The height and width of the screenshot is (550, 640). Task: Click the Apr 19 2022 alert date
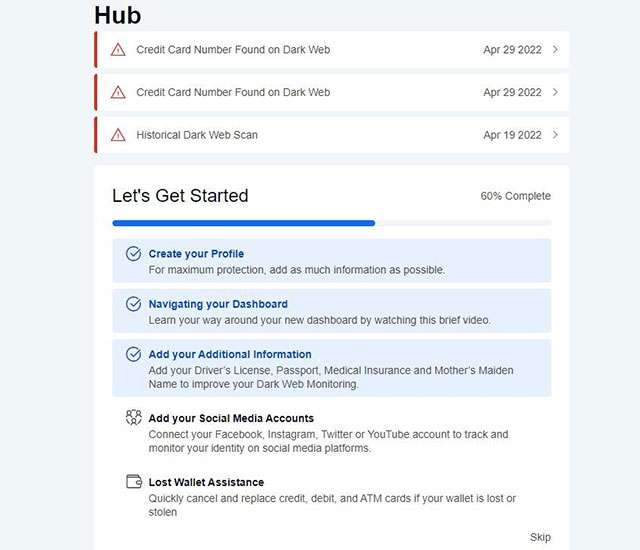512,135
